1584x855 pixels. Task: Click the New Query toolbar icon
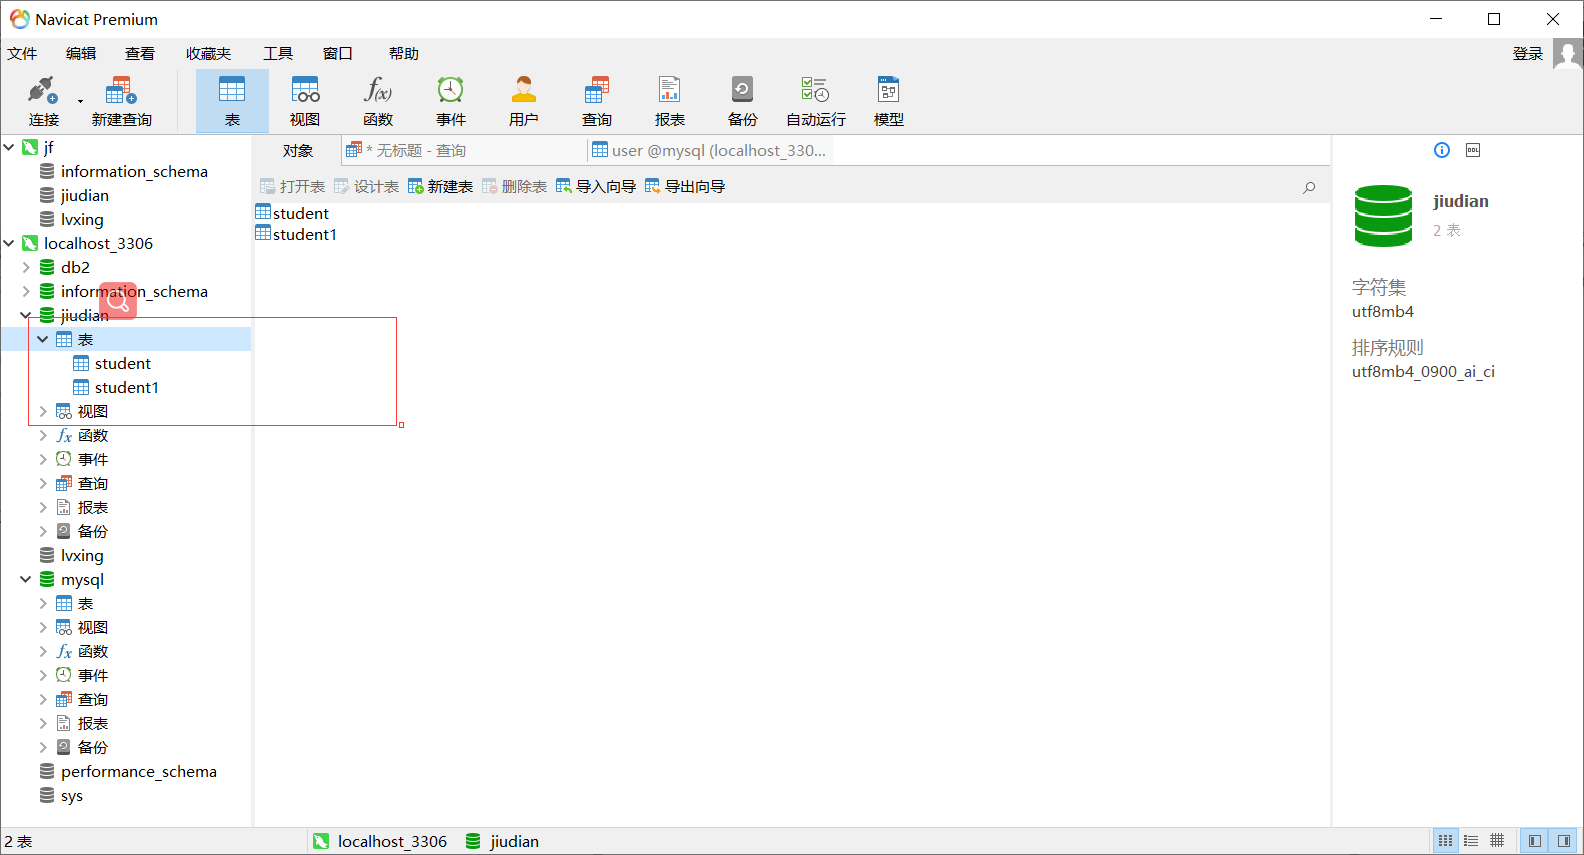[x=121, y=101]
